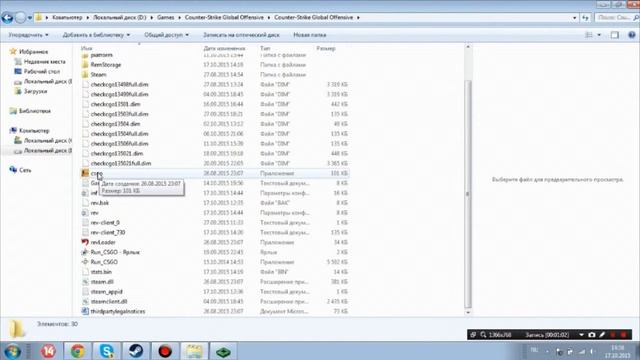Viewport: 640px width, 360px height.
Task: Open the recorder bar dropdown arrow
Action: pos(581,335)
